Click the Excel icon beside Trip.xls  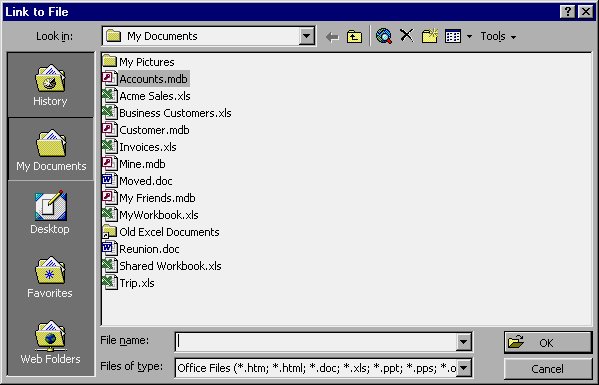110,282
